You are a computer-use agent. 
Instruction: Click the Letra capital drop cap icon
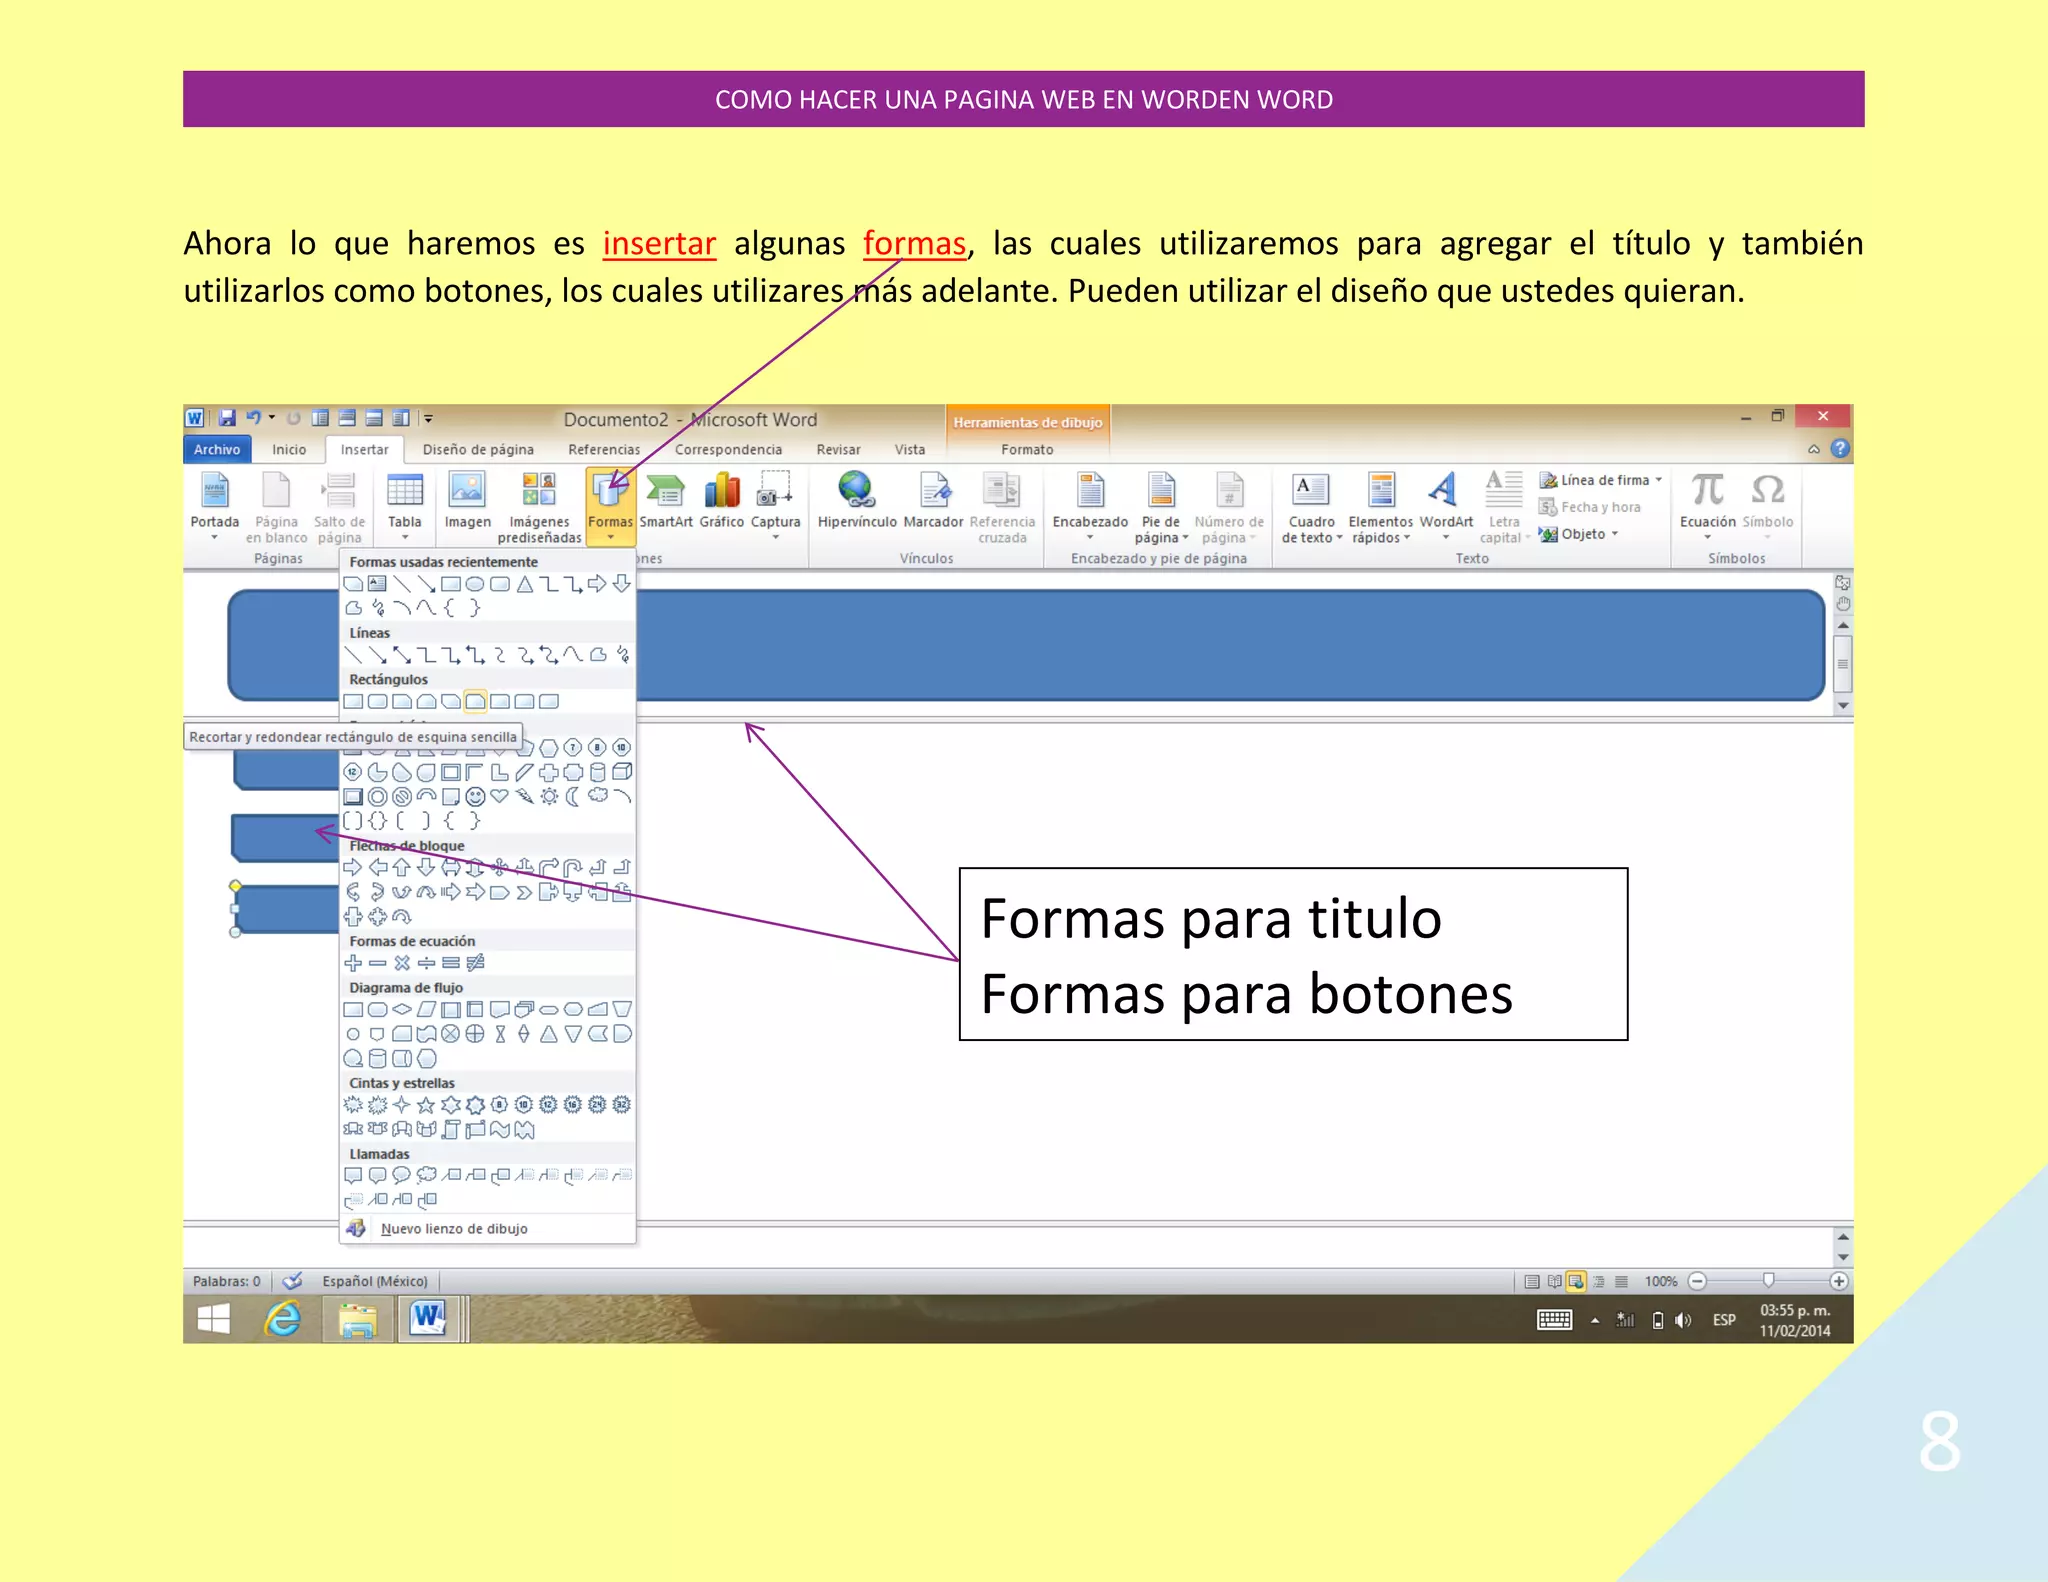[x=1503, y=490]
